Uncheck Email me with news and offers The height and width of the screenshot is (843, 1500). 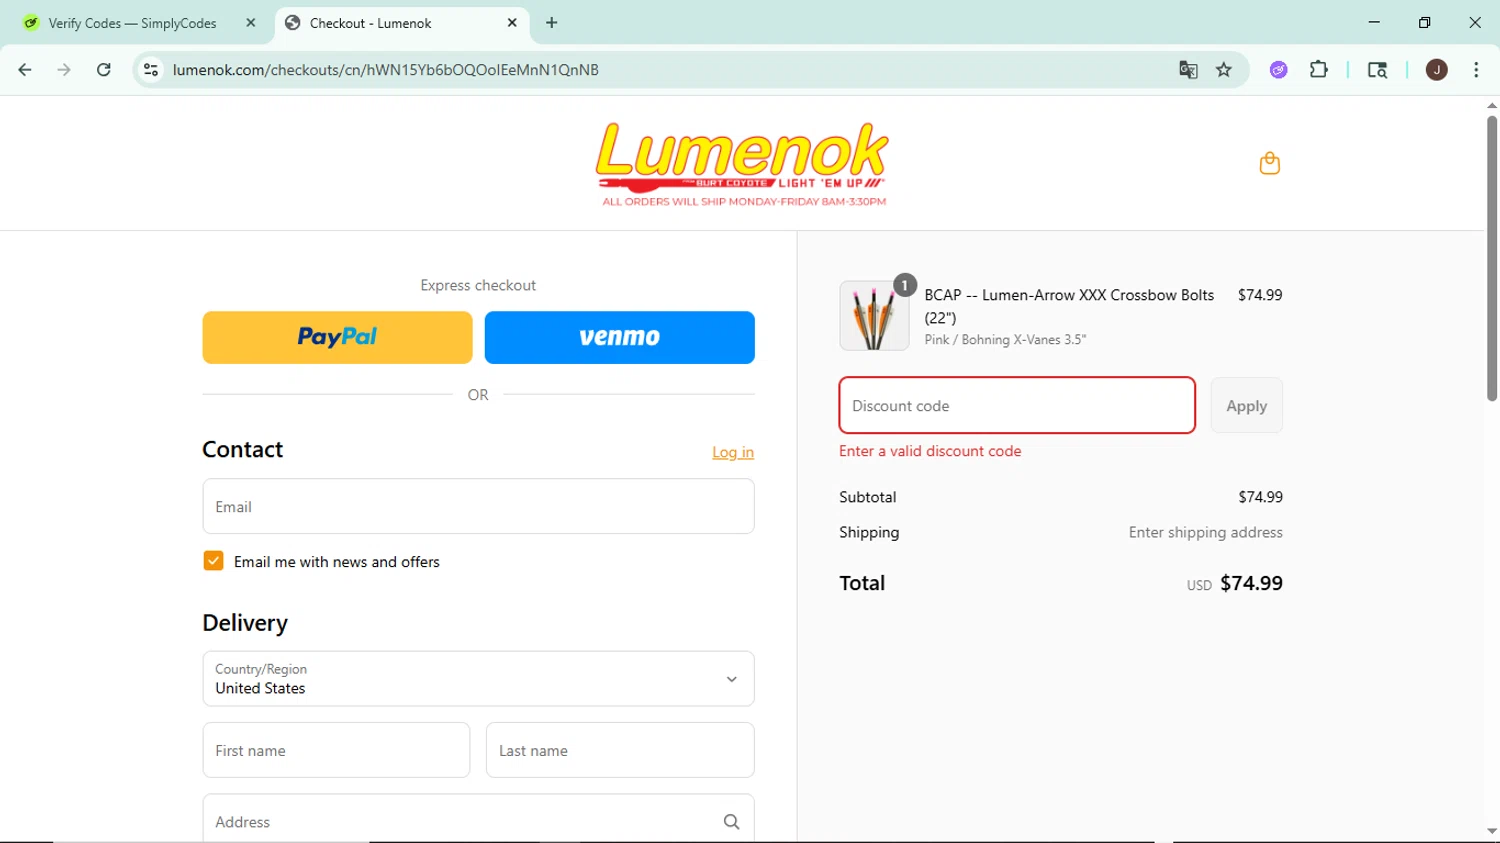(x=213, y=561)
